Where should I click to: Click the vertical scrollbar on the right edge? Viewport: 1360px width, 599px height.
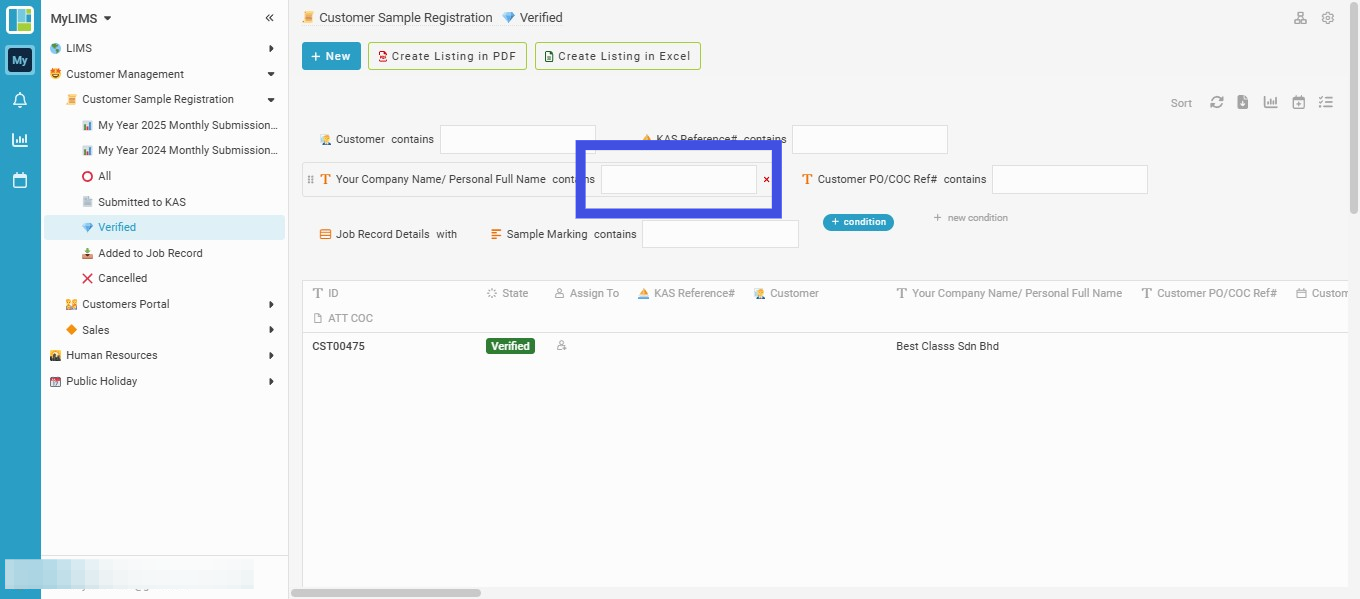(x=1355, y=106)
